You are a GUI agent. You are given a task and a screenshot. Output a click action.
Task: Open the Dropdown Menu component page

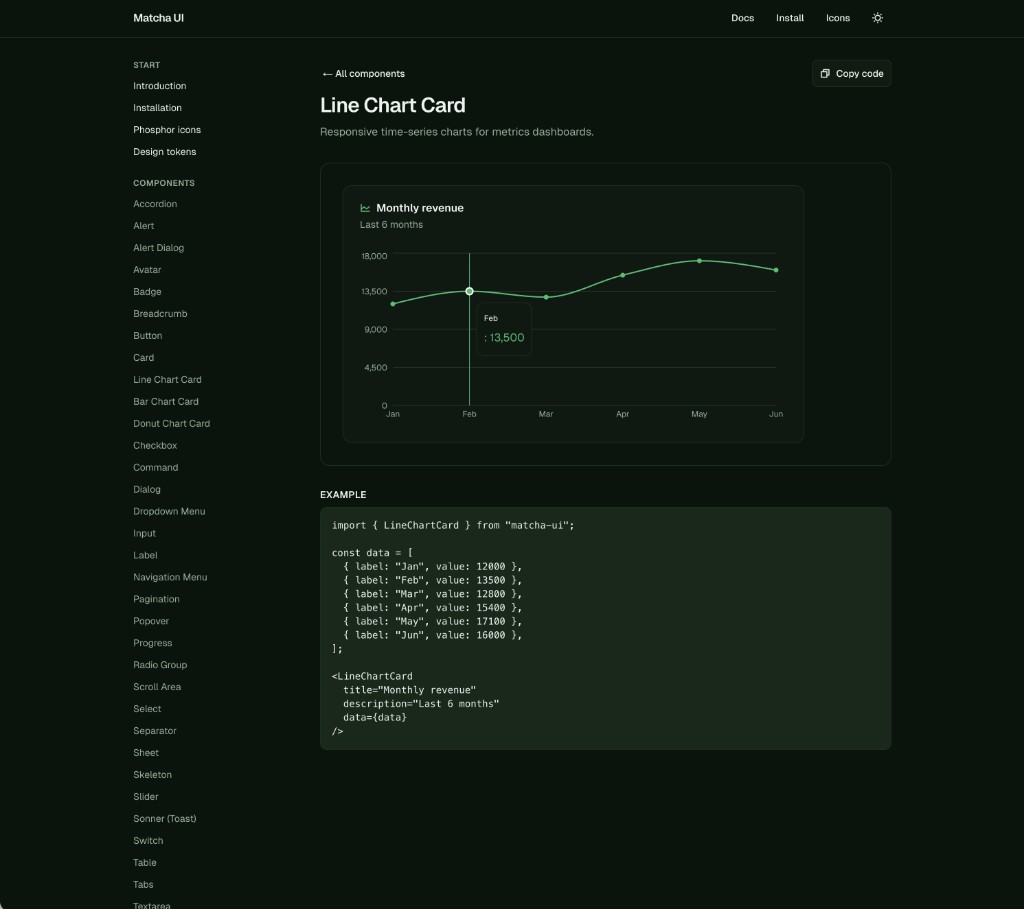[169, 511]
